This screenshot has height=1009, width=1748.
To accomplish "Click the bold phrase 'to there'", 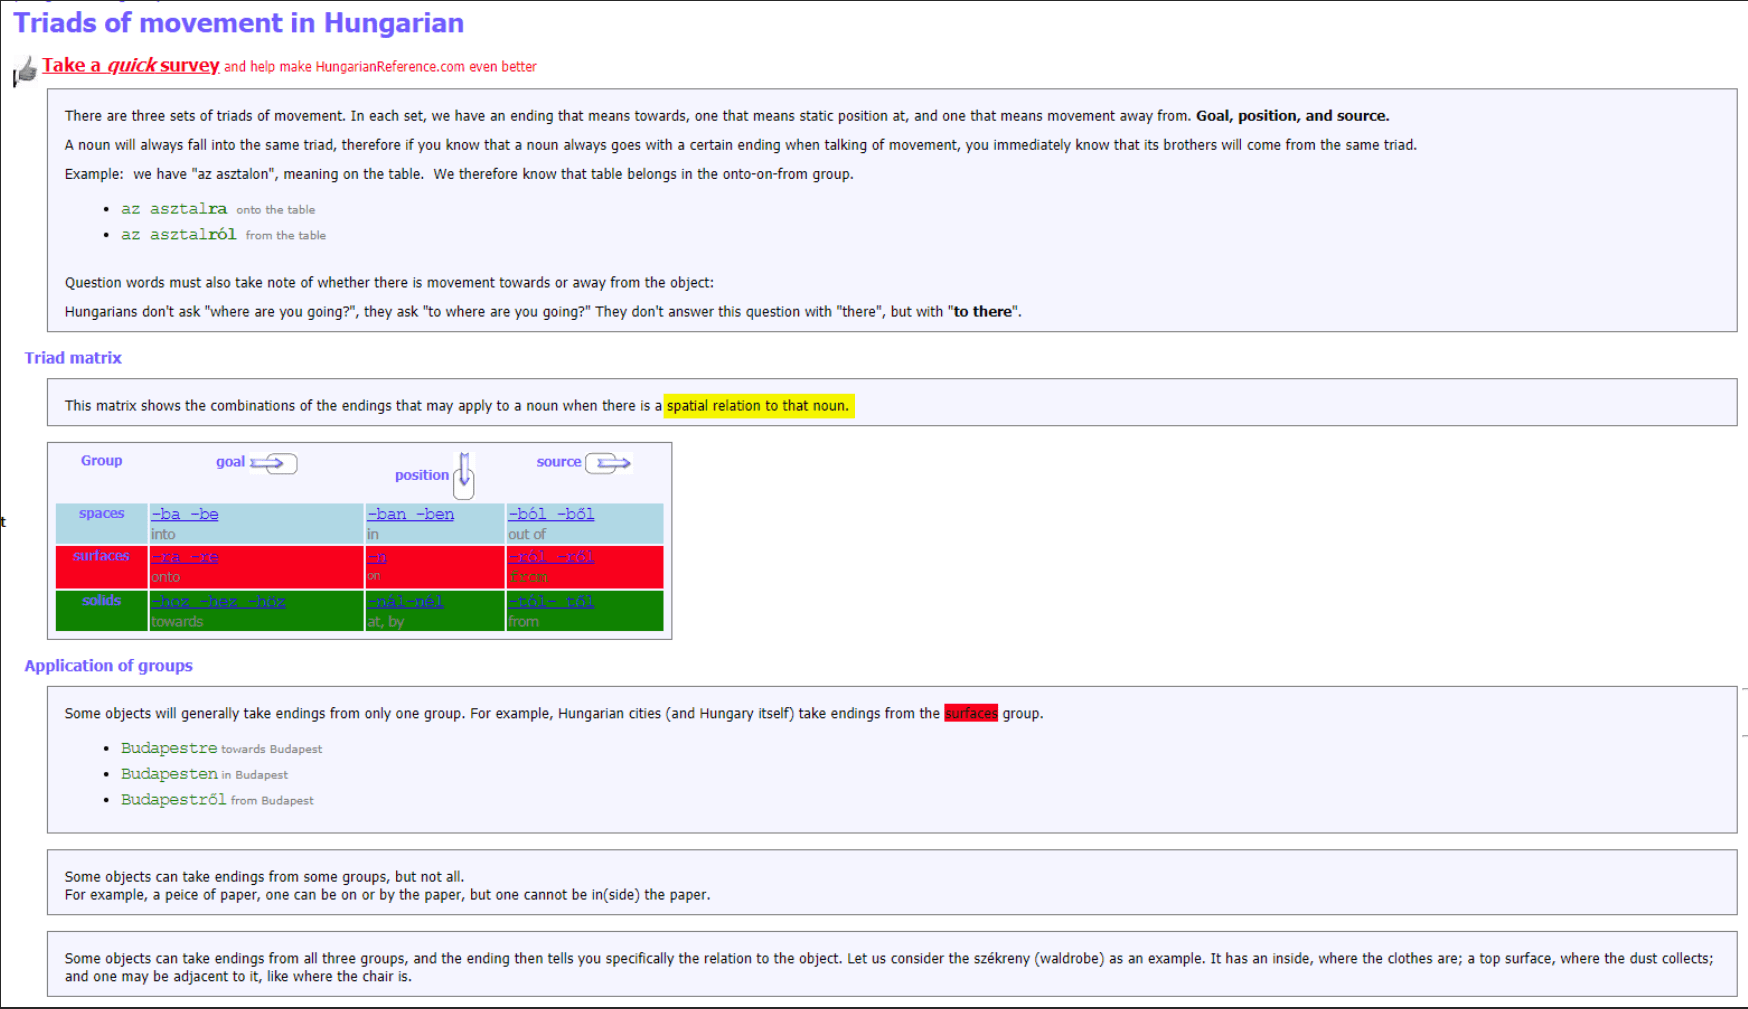I will pyautogui.click(x=983, y=312).
